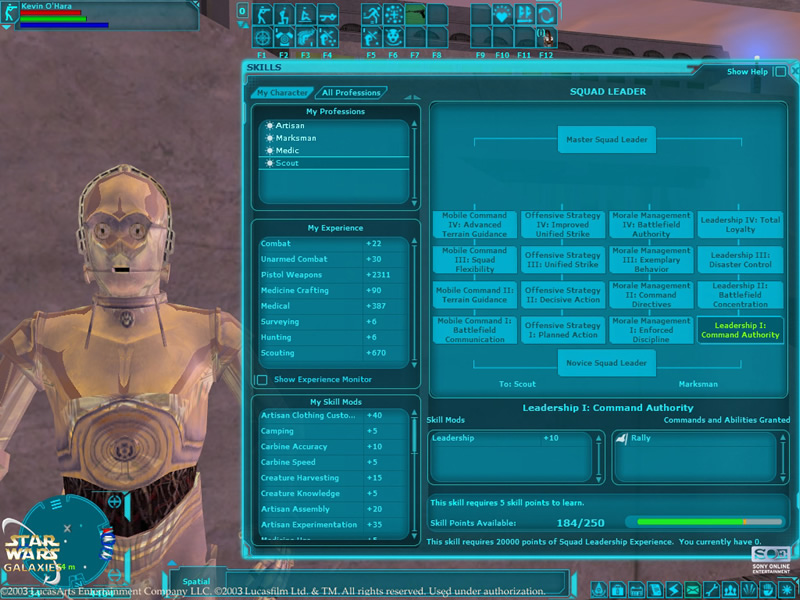The height and width of the screenshot is (600, 800).
Task: Open the mail envelope icon in bottom bar
Action: point(692,589)
